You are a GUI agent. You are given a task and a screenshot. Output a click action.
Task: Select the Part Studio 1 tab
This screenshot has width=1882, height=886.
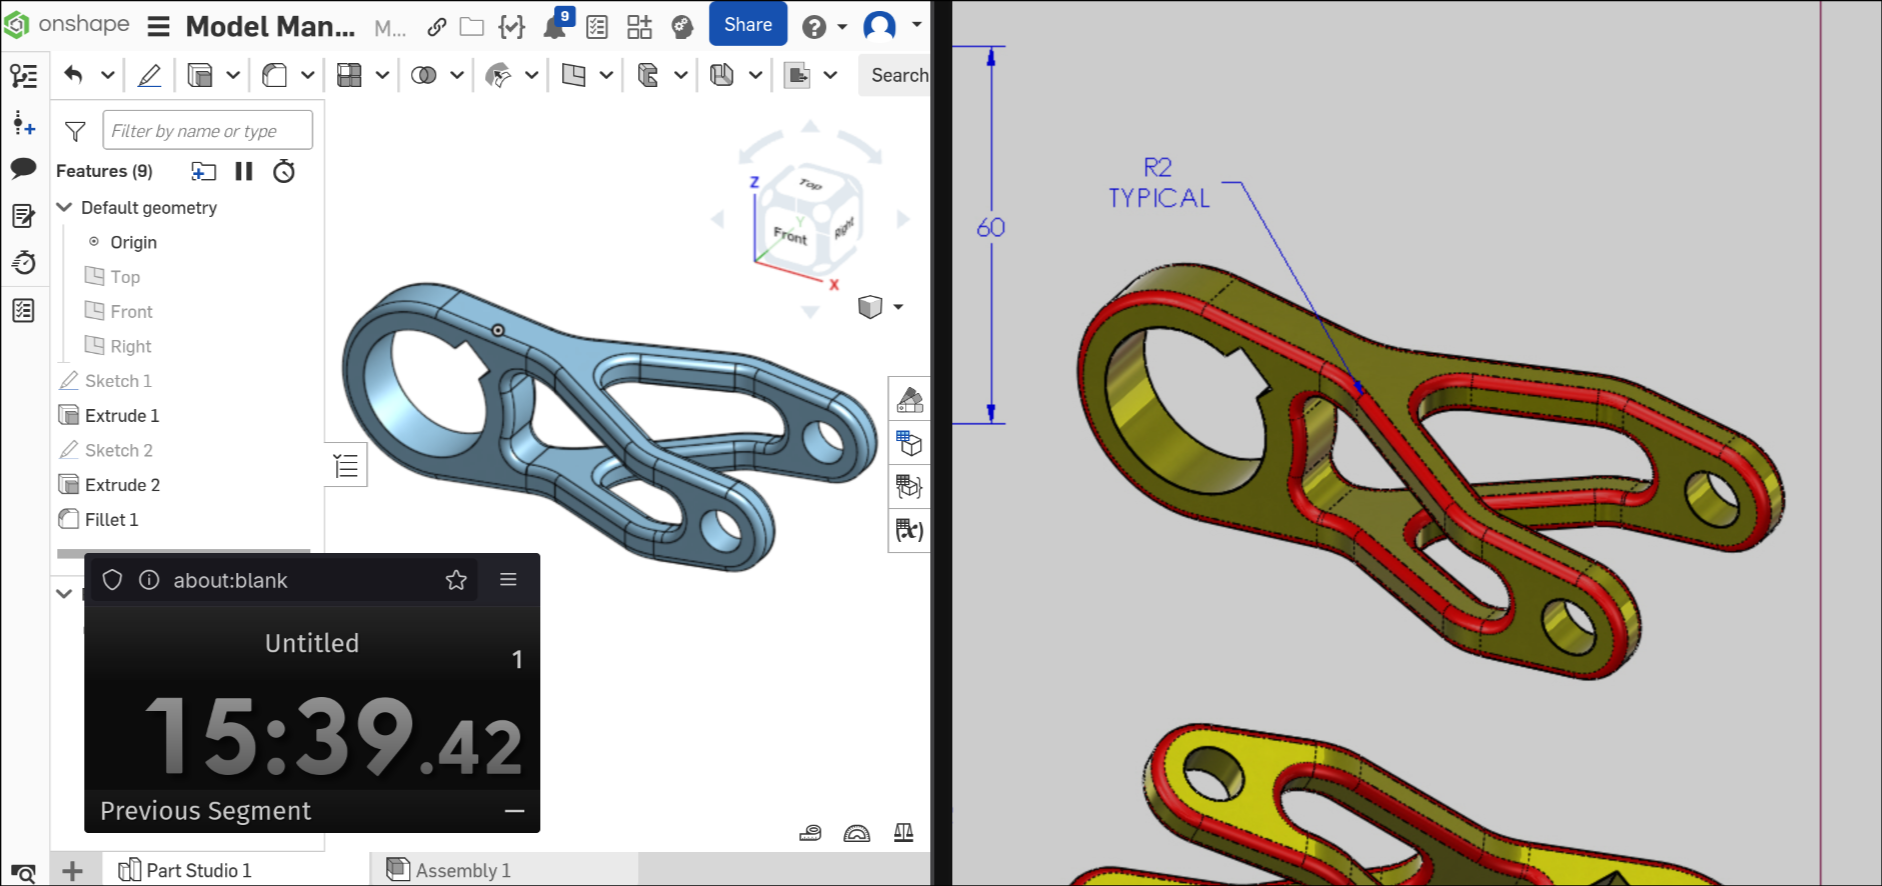185,870
